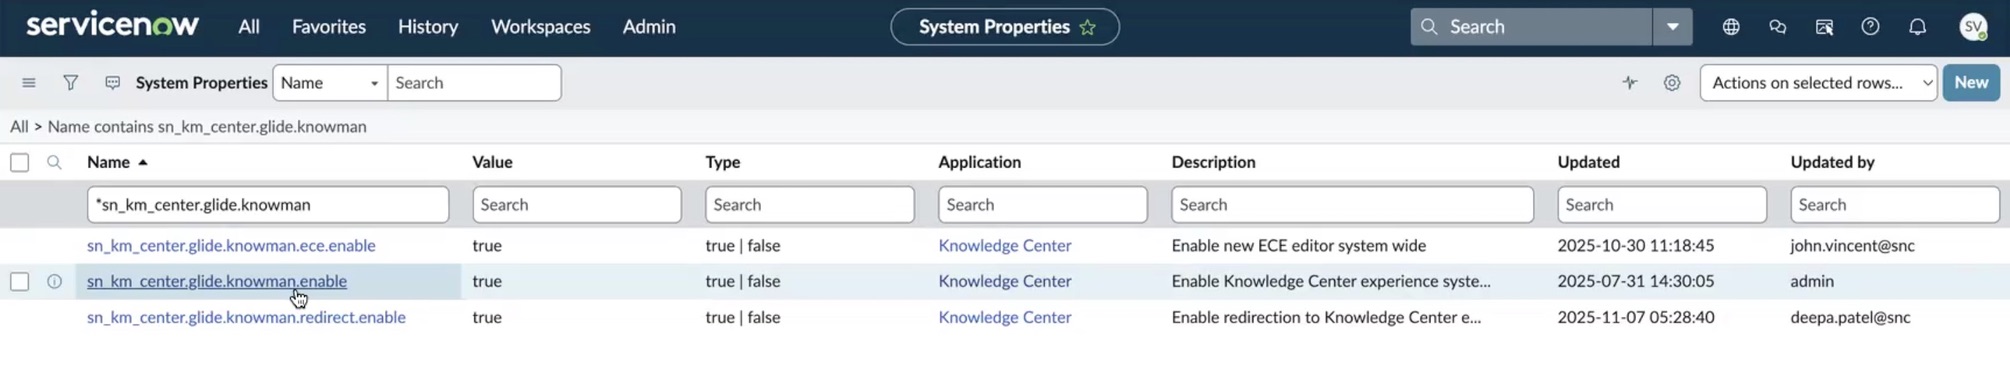
Task: Open Knowledge Center link in knowman.enable row
Action: (1004, 281)
